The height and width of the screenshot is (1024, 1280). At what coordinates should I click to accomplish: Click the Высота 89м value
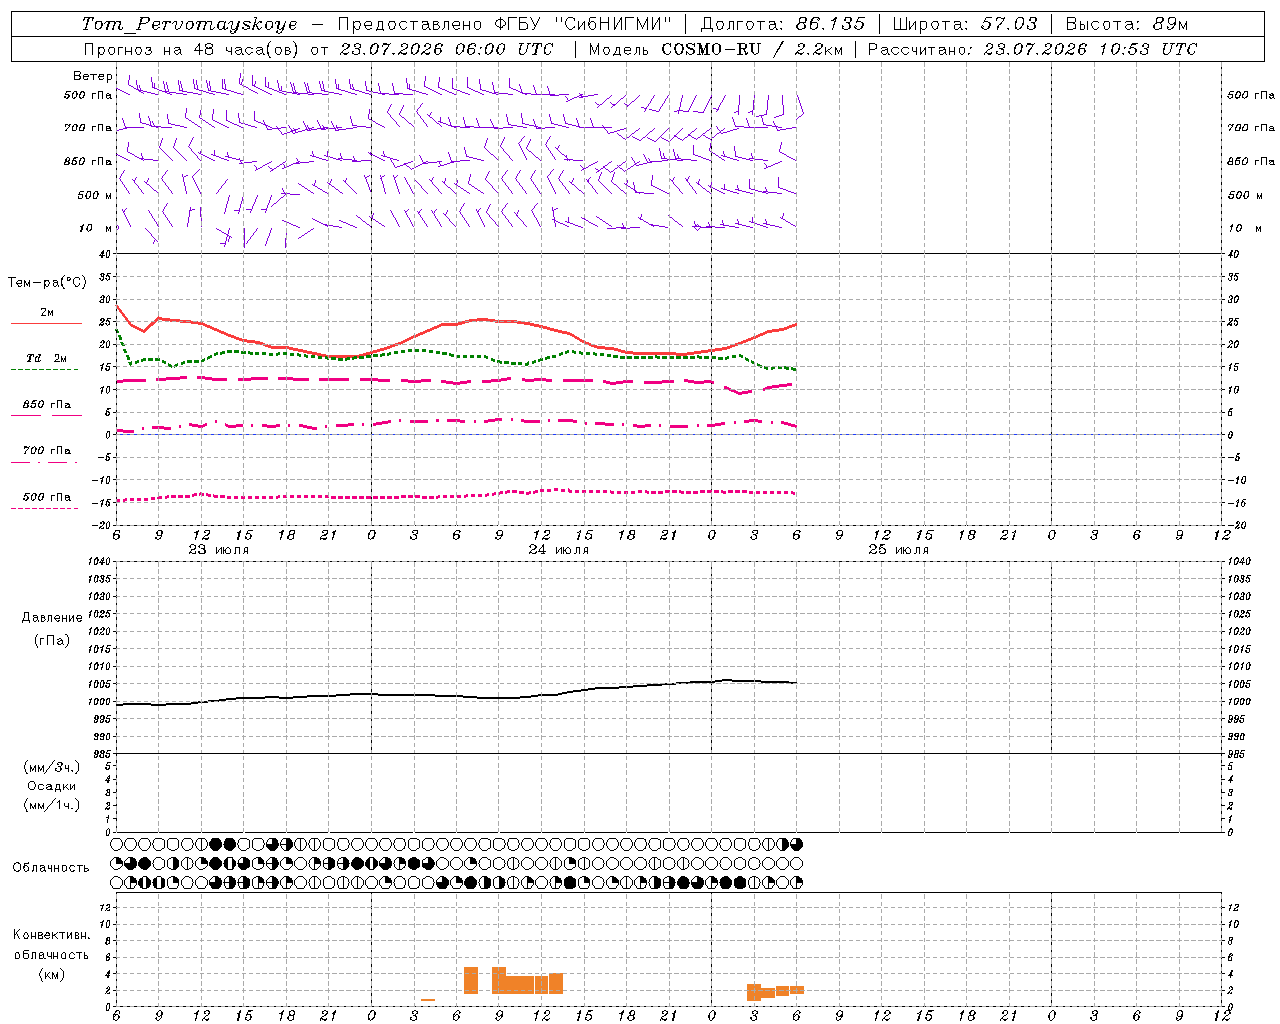pos(1171,24)
